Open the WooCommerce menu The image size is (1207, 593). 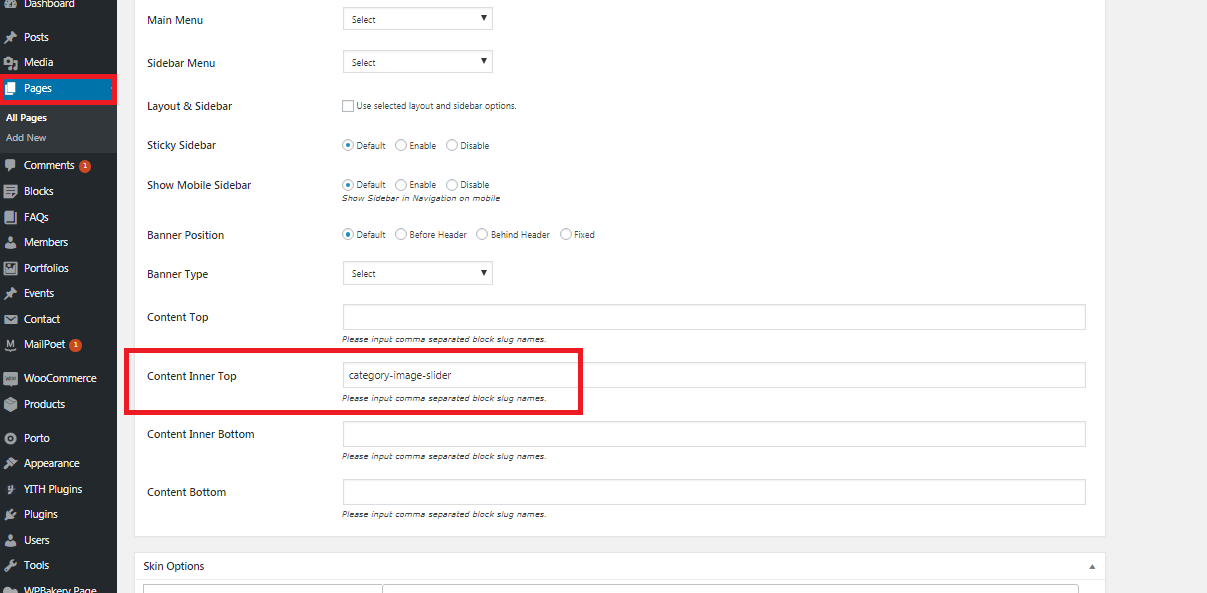[58, 378]
